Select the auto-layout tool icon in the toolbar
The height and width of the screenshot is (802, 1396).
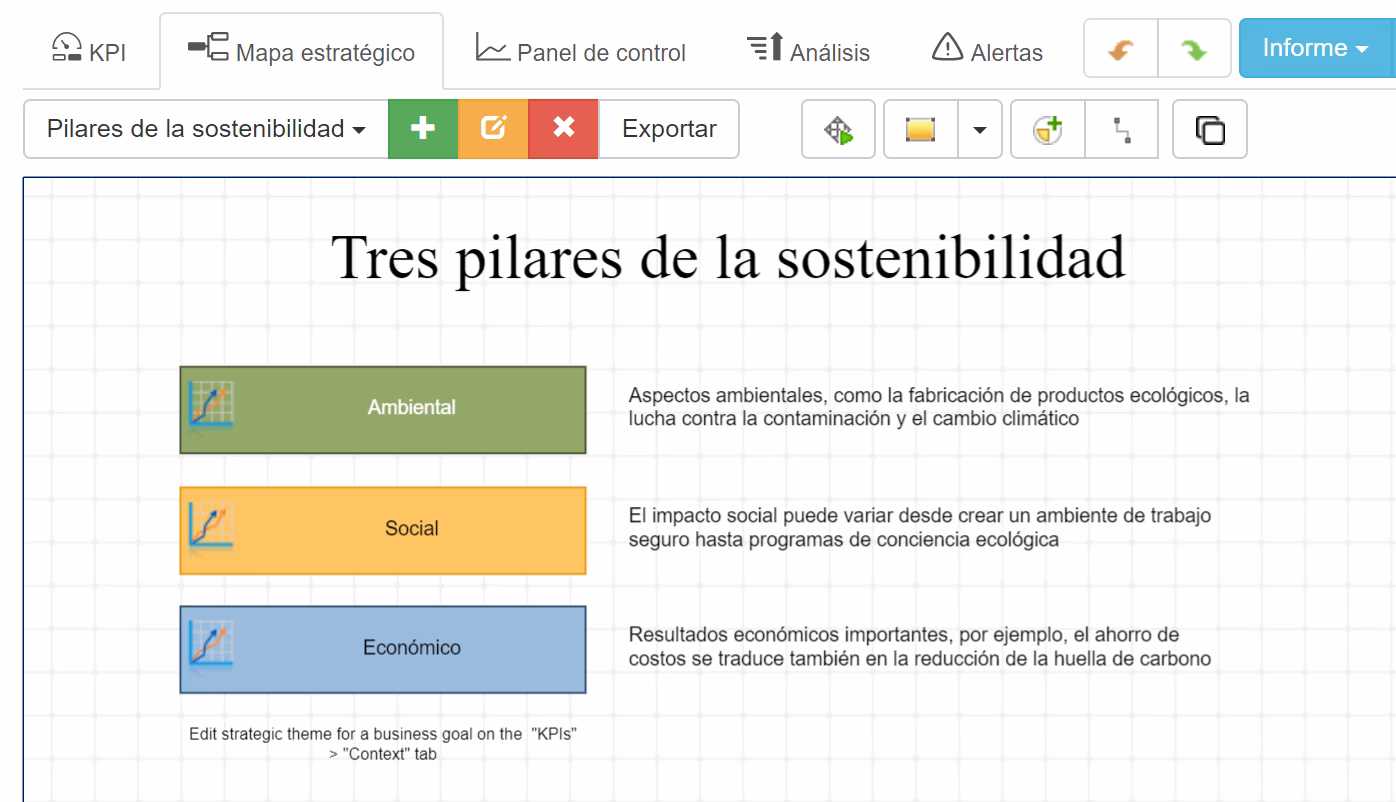point(838,129)
